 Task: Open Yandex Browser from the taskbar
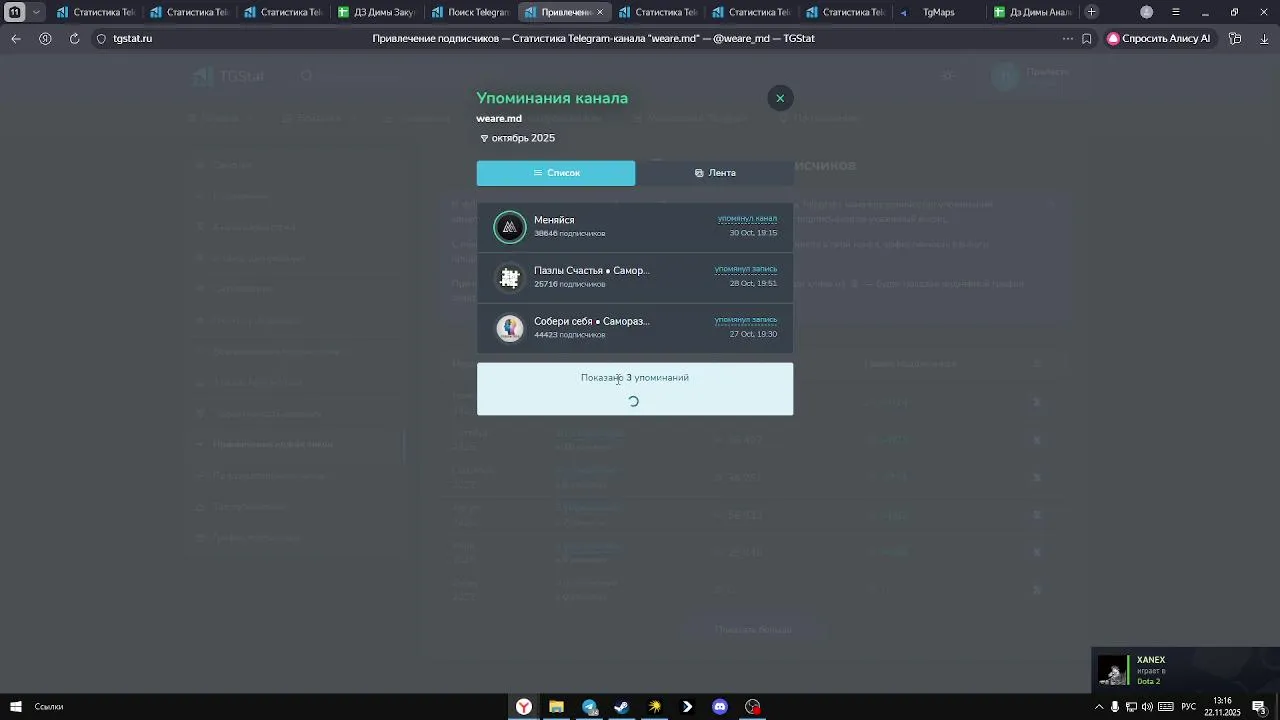[x=523, y=707]
